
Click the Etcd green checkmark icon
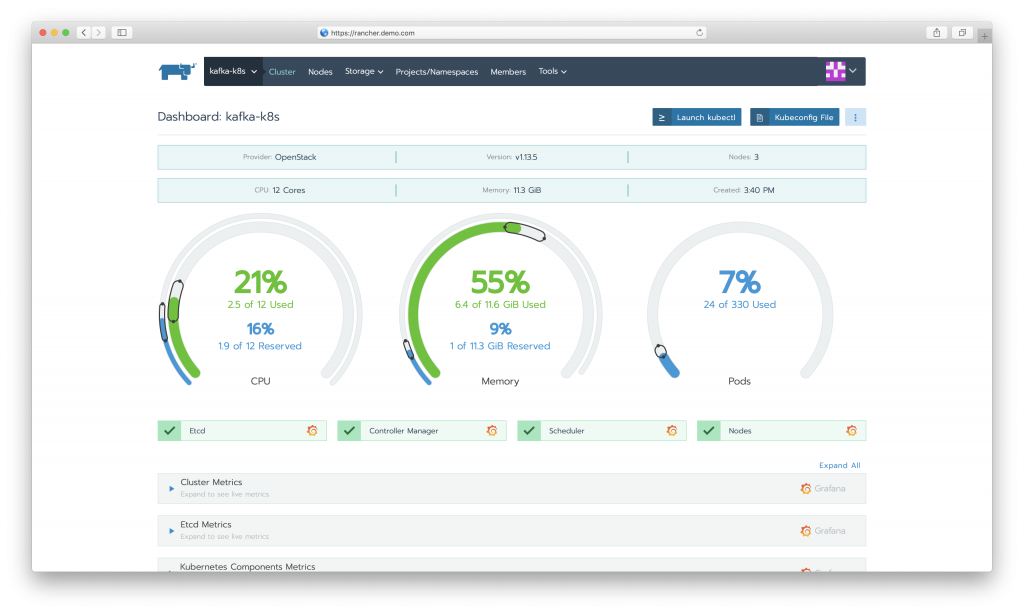(x=169, y=430)
